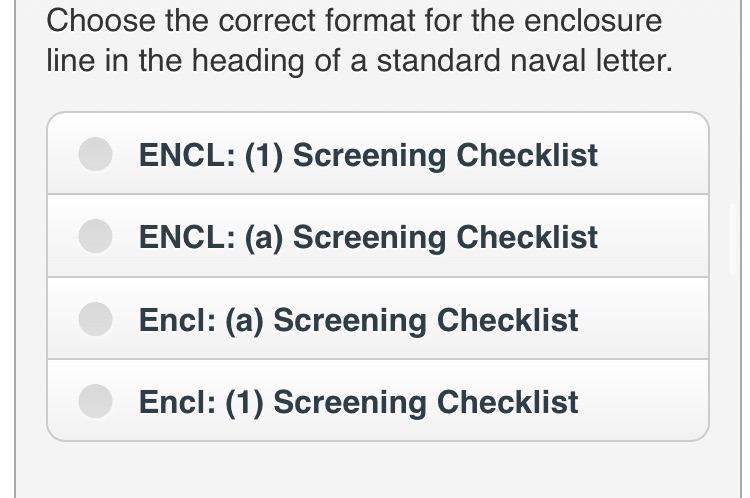
Task: Select radio button for 'ENCL: (1) Screening Checklist'
Action: point(95,154)
